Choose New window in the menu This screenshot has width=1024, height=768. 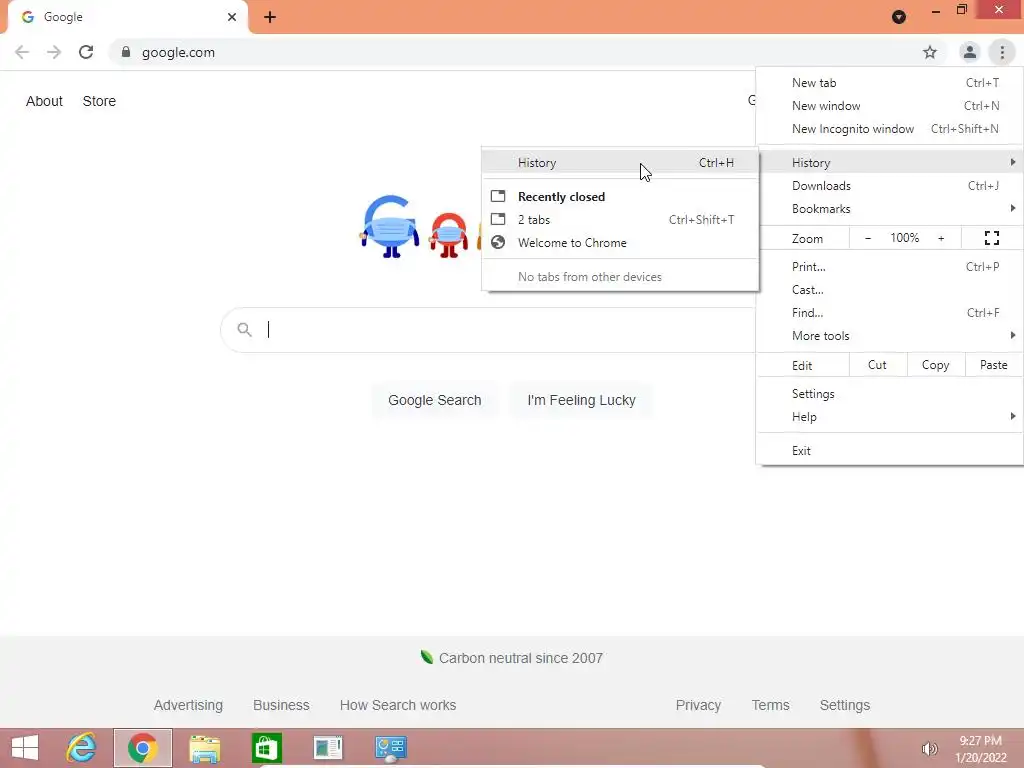pos(889,106)
